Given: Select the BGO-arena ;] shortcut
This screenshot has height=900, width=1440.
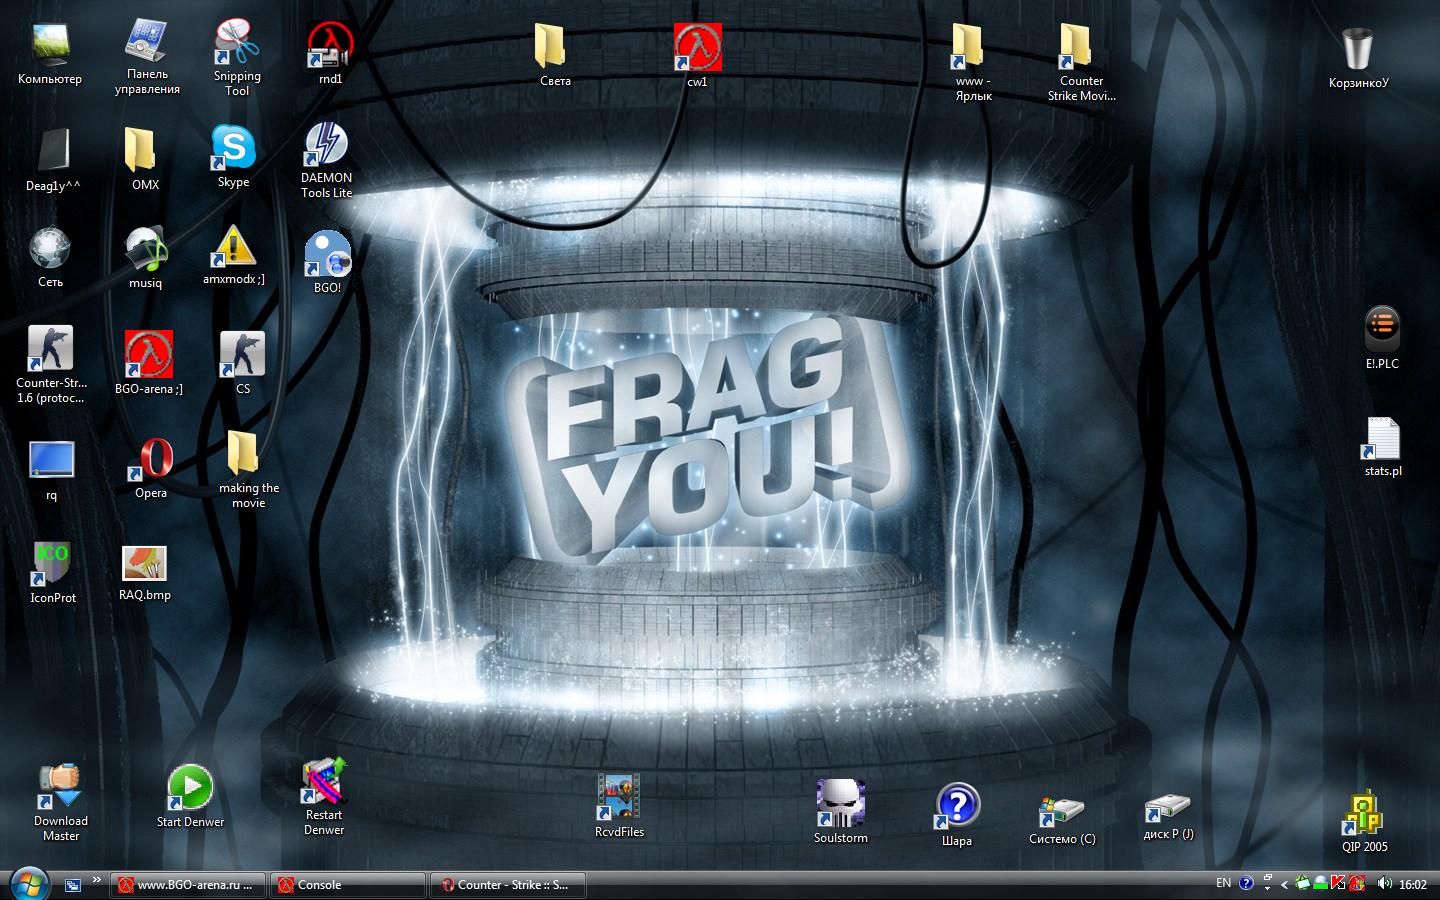Looking at the screenshot, I should 148,362.
